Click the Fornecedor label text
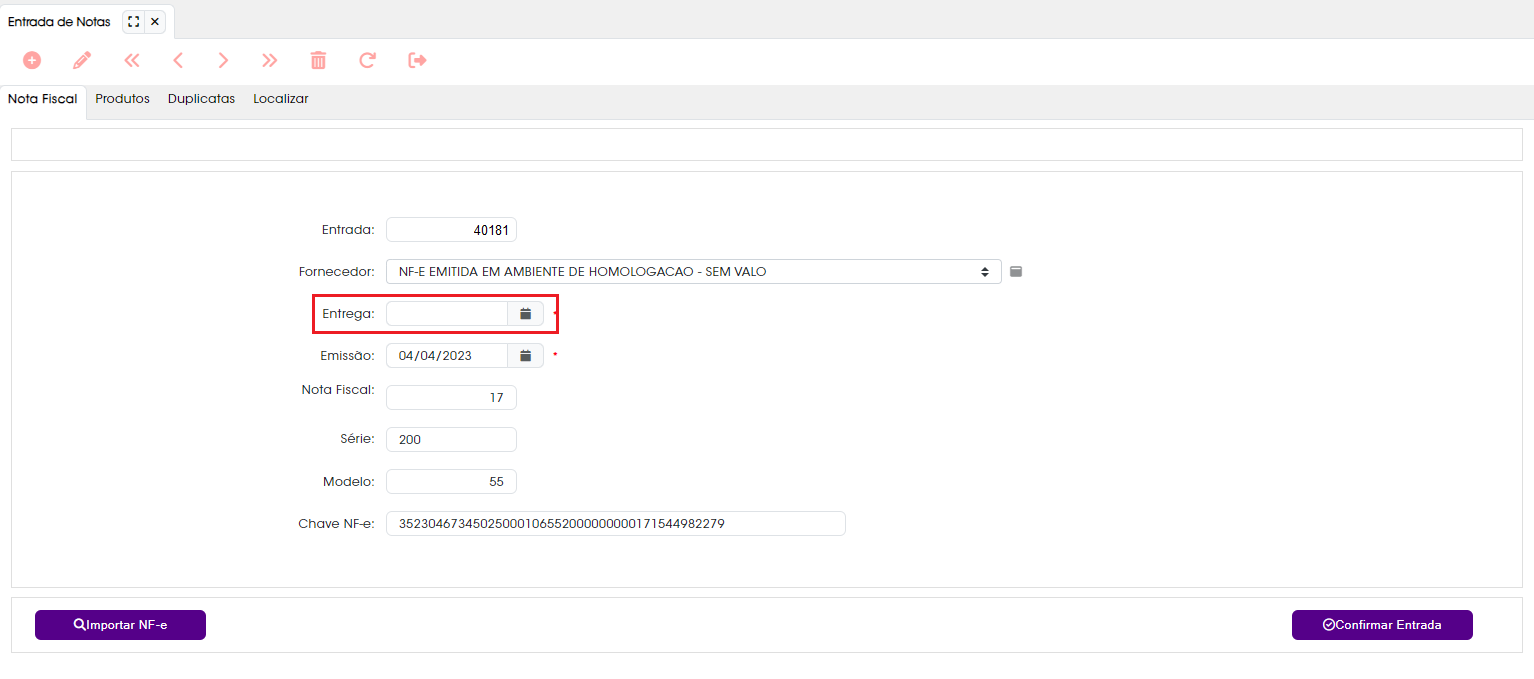This screenshot has height=679, width=1534. tap(336, 272)
